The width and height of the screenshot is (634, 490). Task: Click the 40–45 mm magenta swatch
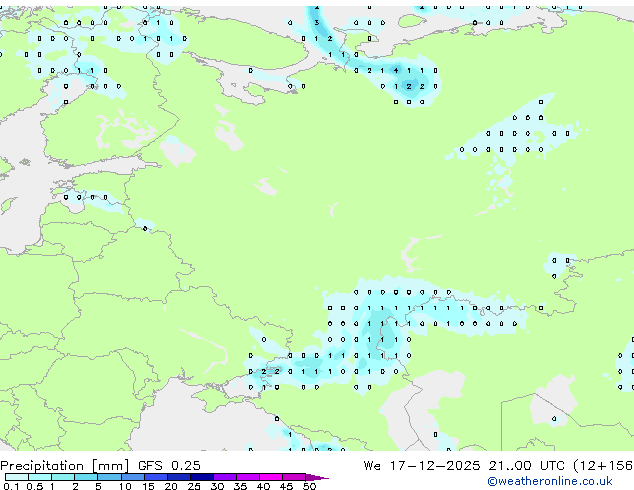pos(271,477)
